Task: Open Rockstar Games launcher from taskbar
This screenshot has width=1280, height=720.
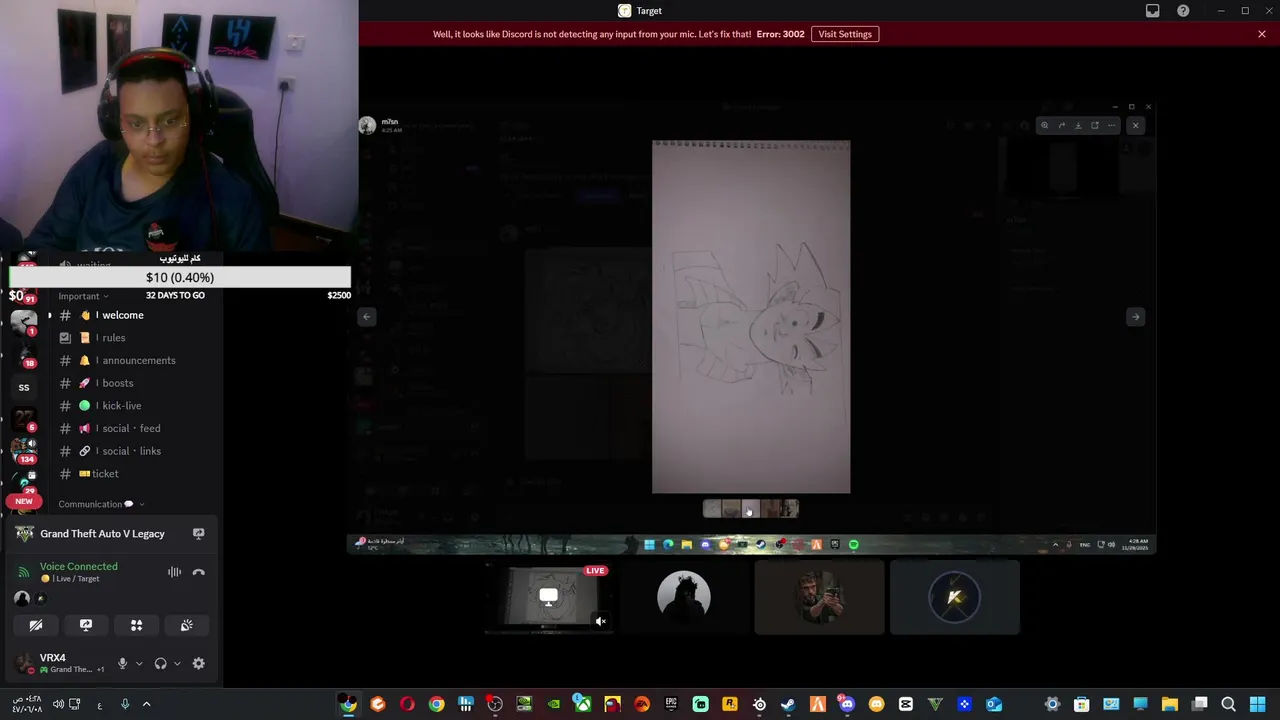Action: pyautogui.click(x=730, y=704)
